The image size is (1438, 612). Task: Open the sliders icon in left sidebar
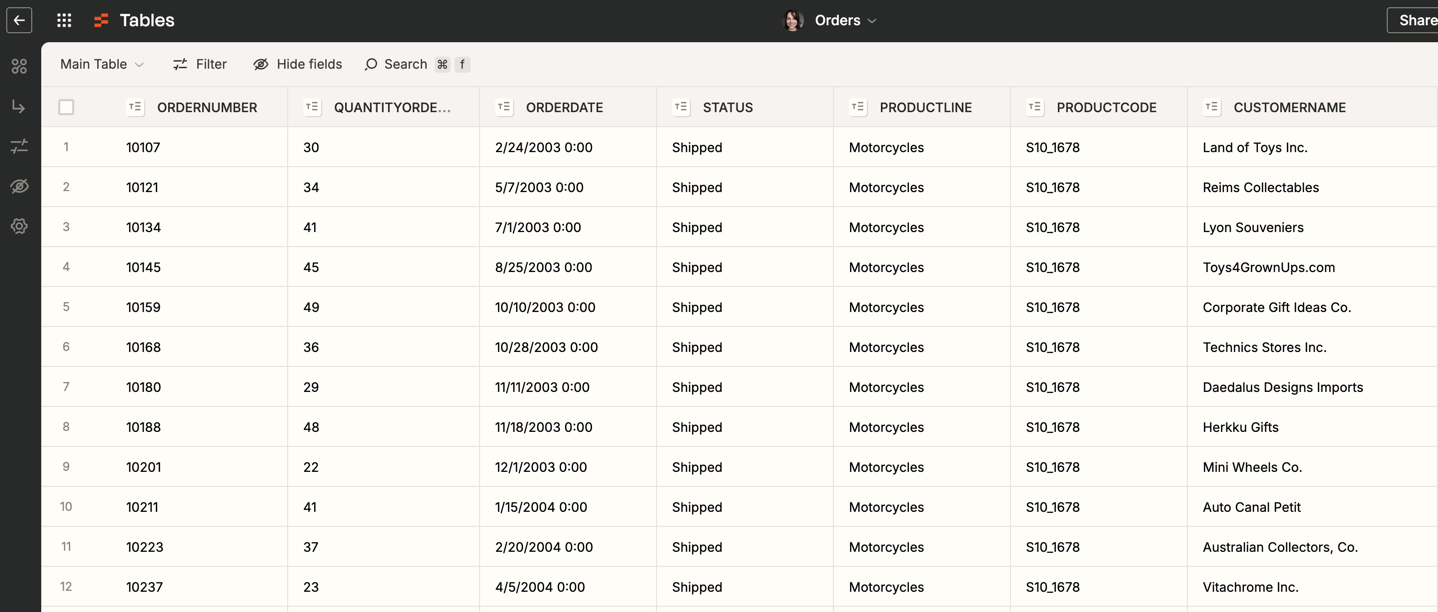click(x=19, y=147)
